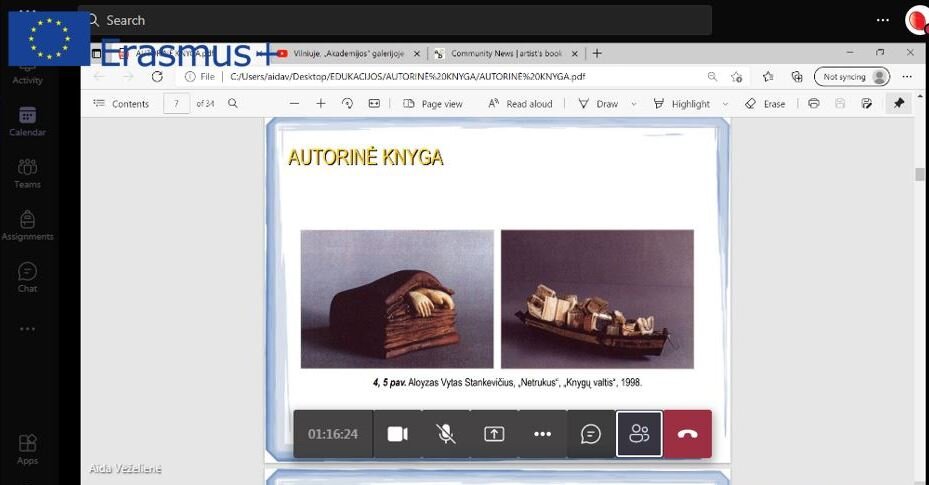Expand Highlight color options dropdown
This screenshot has height=485, width=929.
coord(725,104)
